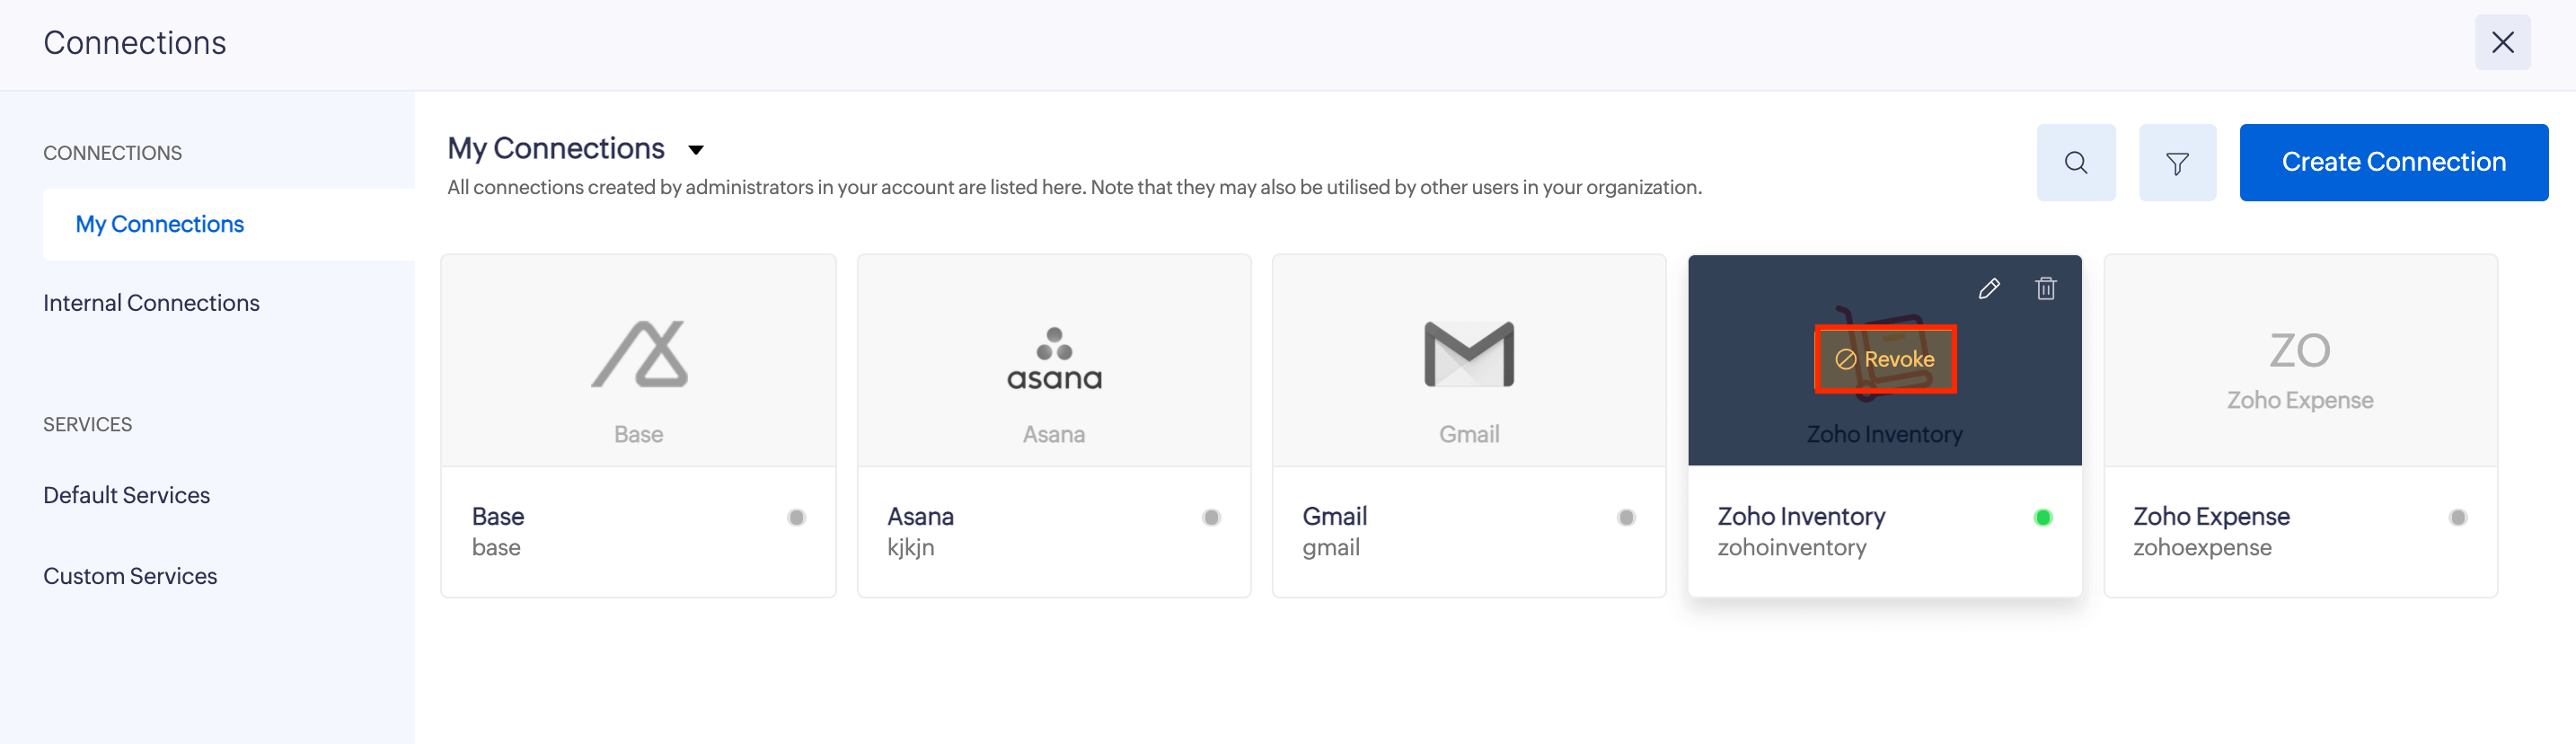Viewport: 2576px width, 744px height.
Task: Delete Zoho Inventory connection via trash icon
Action: pos(2045,289)
